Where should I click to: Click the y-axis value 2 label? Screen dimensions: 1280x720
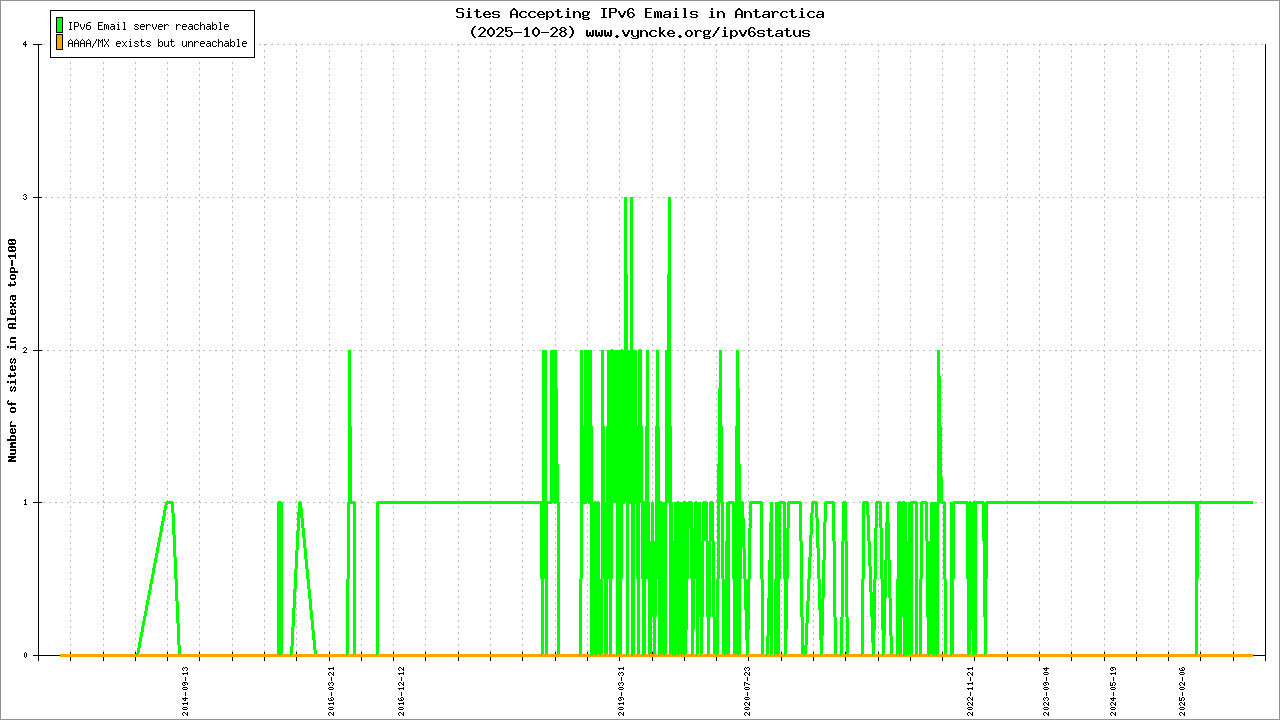coord(37,350)
